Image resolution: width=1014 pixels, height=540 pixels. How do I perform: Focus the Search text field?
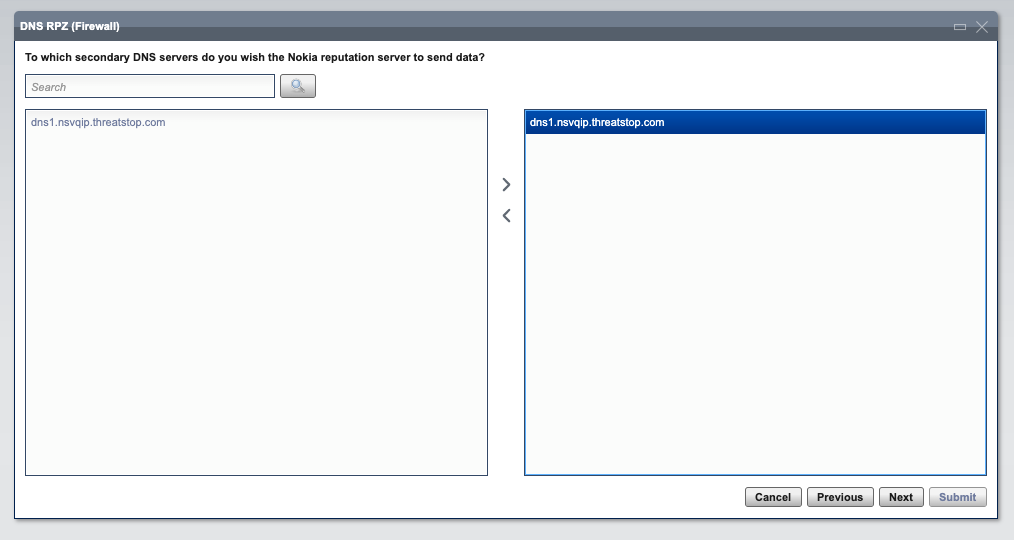[150, 86]
